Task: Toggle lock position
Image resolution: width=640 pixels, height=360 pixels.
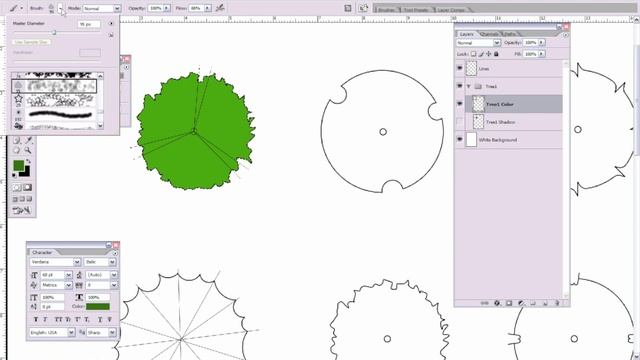Action: pos(489,54)
